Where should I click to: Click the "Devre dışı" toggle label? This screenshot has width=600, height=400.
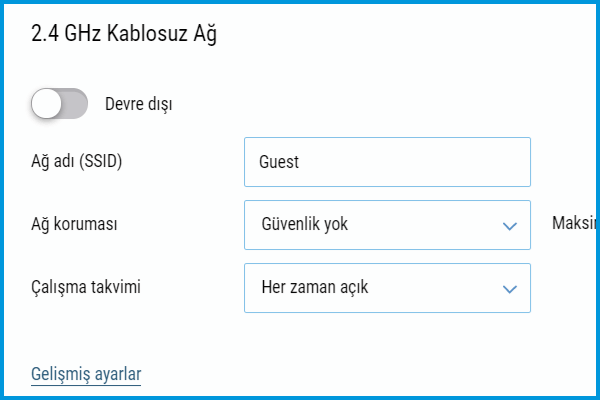(138, 103)
